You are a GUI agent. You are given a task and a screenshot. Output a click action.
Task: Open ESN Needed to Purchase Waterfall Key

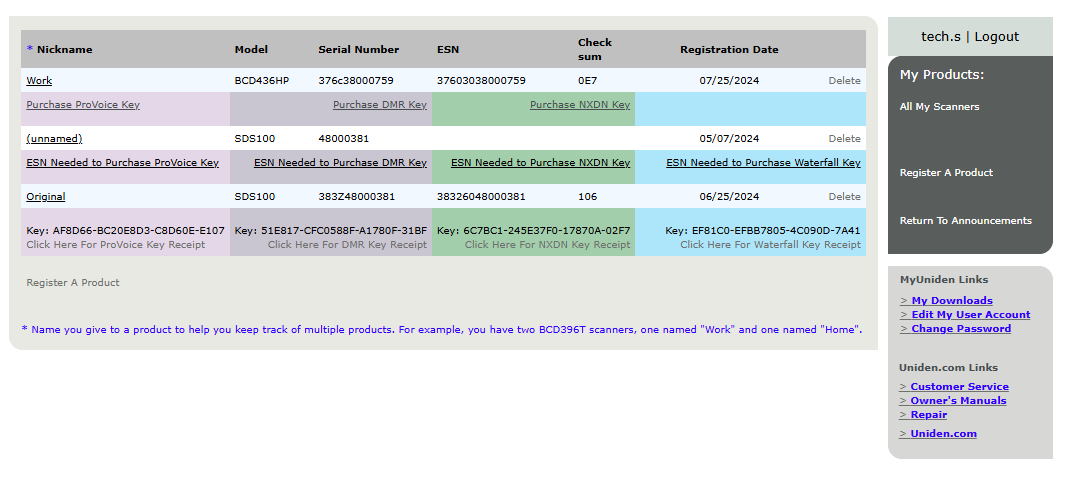pyautogui.click(x=763, y=163)
